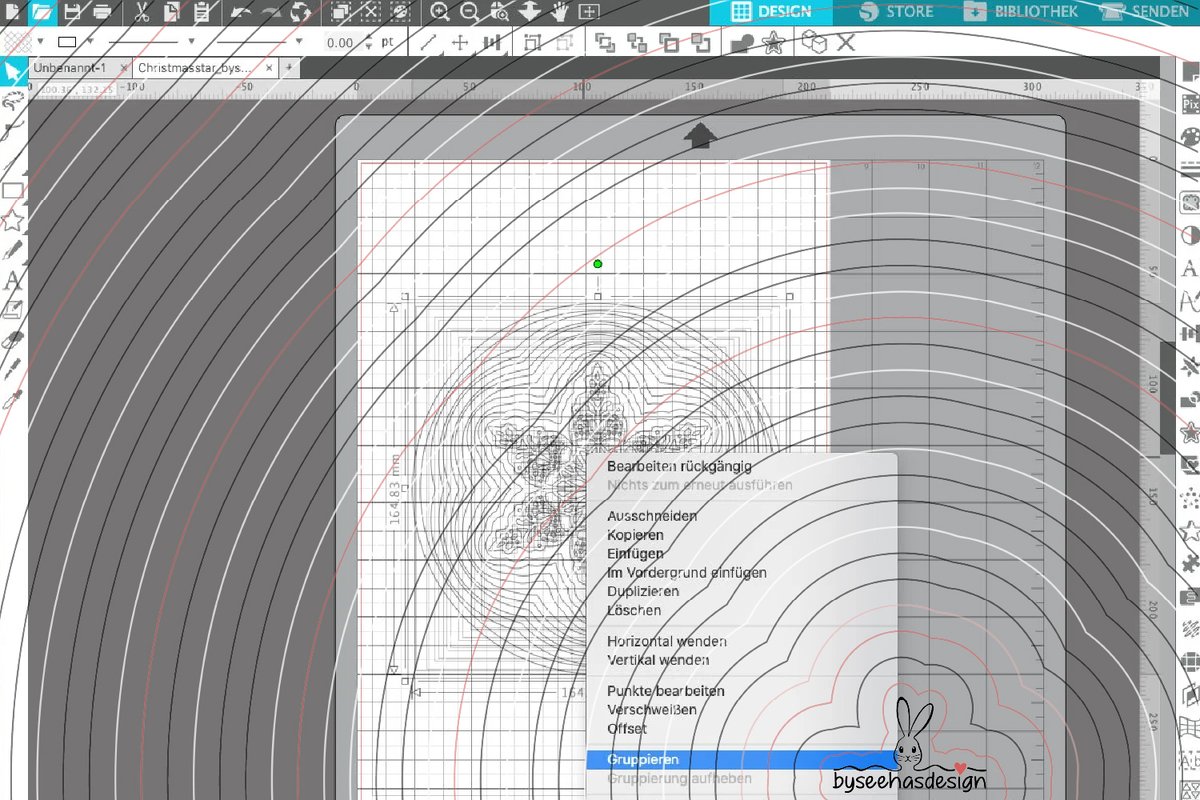Open a file with the folder icon
This screenshot has height=800, width=1200.
(x=42, y=13)
